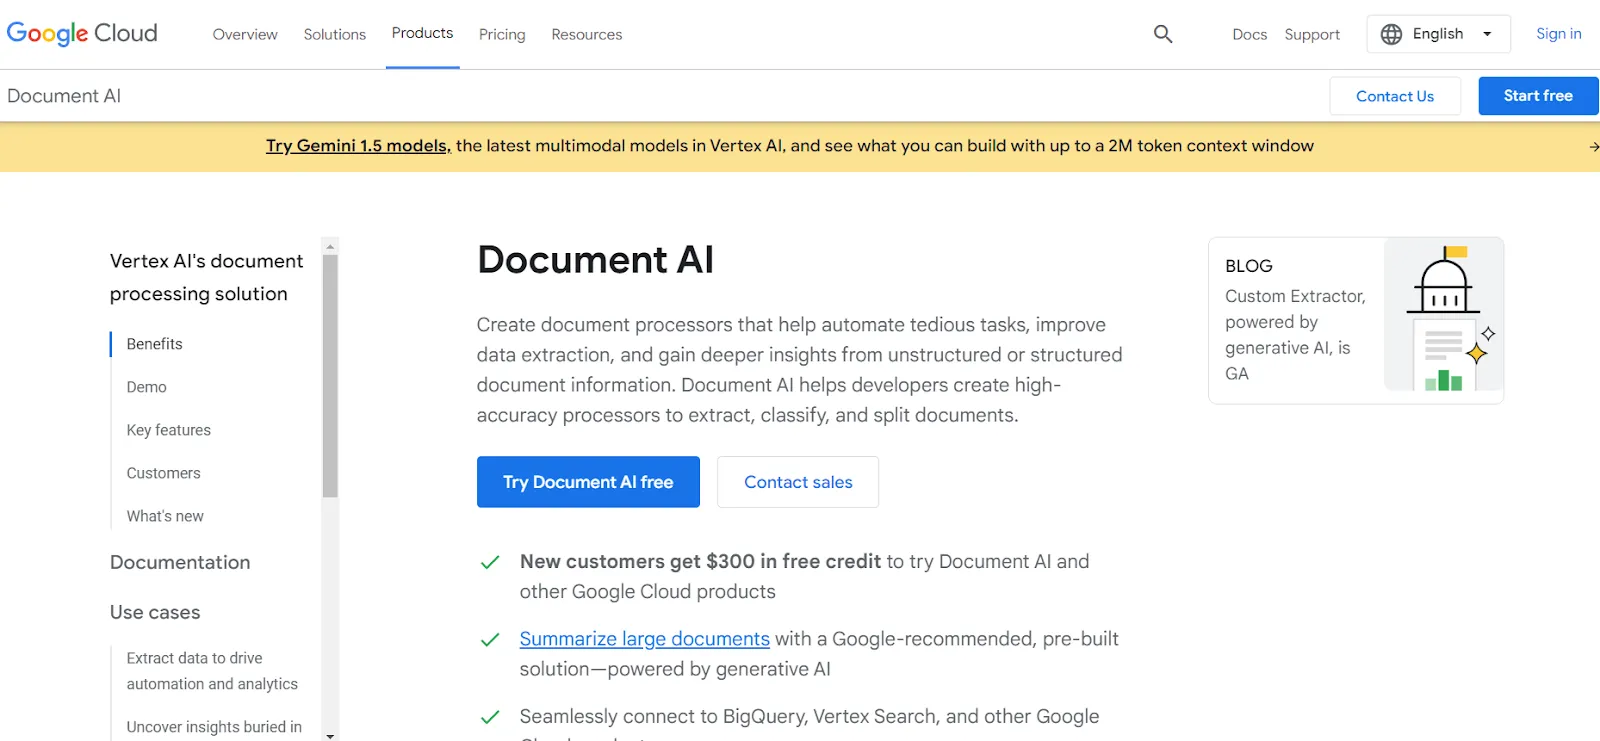Image resolution: width=1600 pixels, height=741 pixels.
Task: Click the Document AI subheader title
Action: (64, 96)
